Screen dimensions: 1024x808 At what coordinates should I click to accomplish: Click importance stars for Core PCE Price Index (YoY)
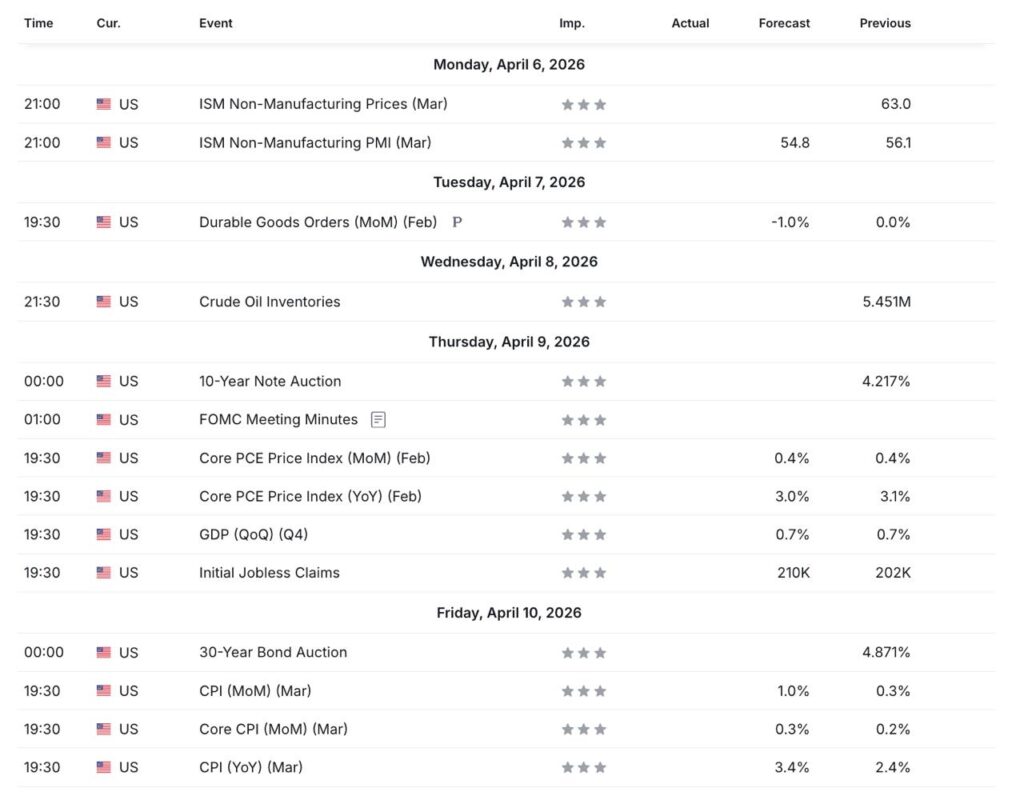[584, 497]
